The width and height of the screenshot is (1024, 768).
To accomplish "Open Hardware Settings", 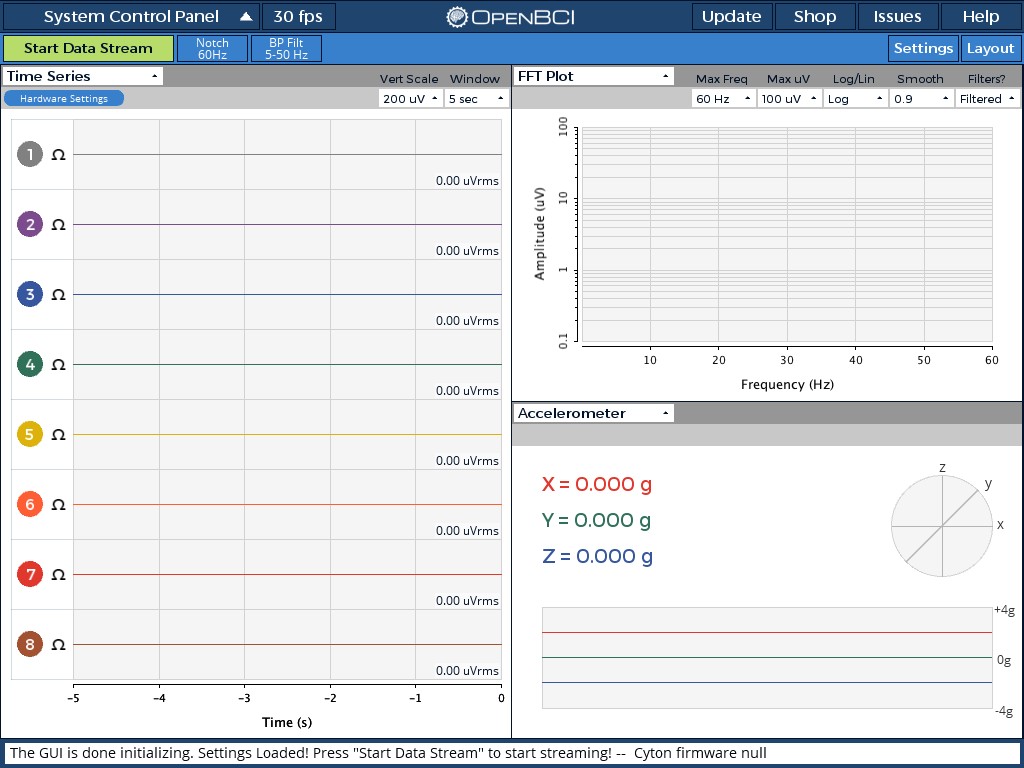I will (x=64, y=99).
